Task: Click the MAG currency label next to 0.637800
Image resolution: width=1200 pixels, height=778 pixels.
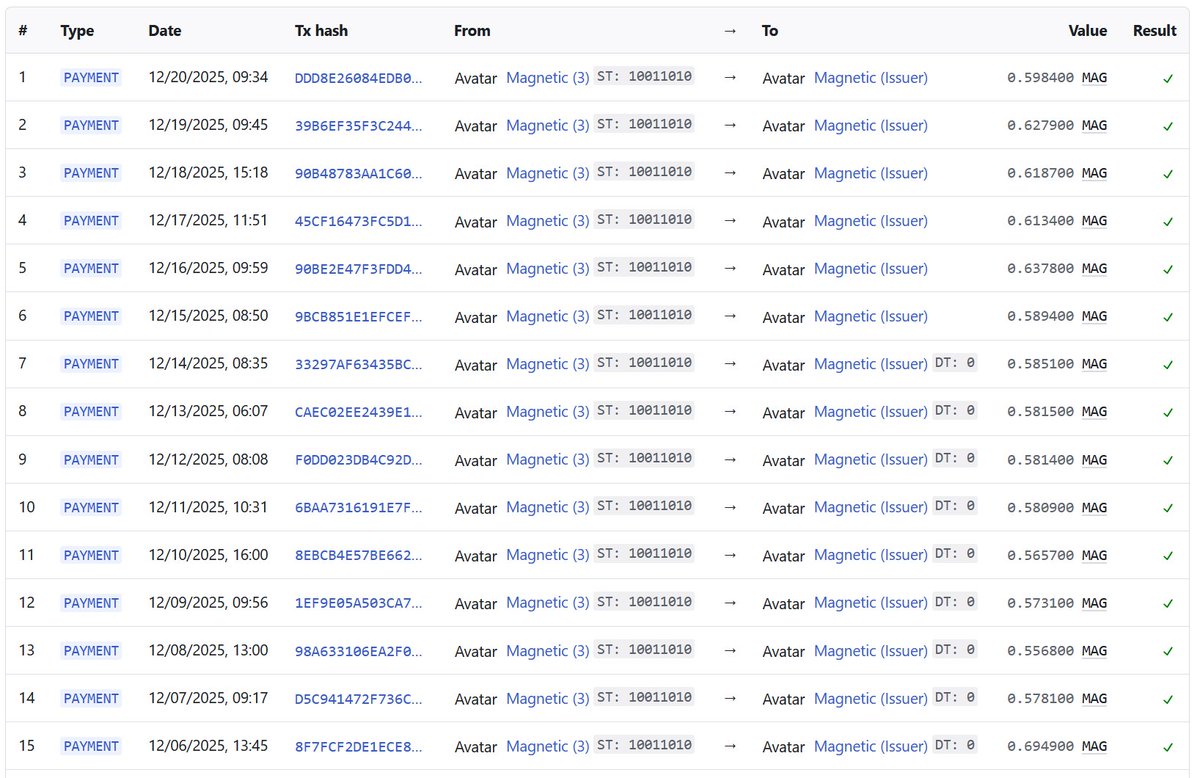Action: point(1094,269)
